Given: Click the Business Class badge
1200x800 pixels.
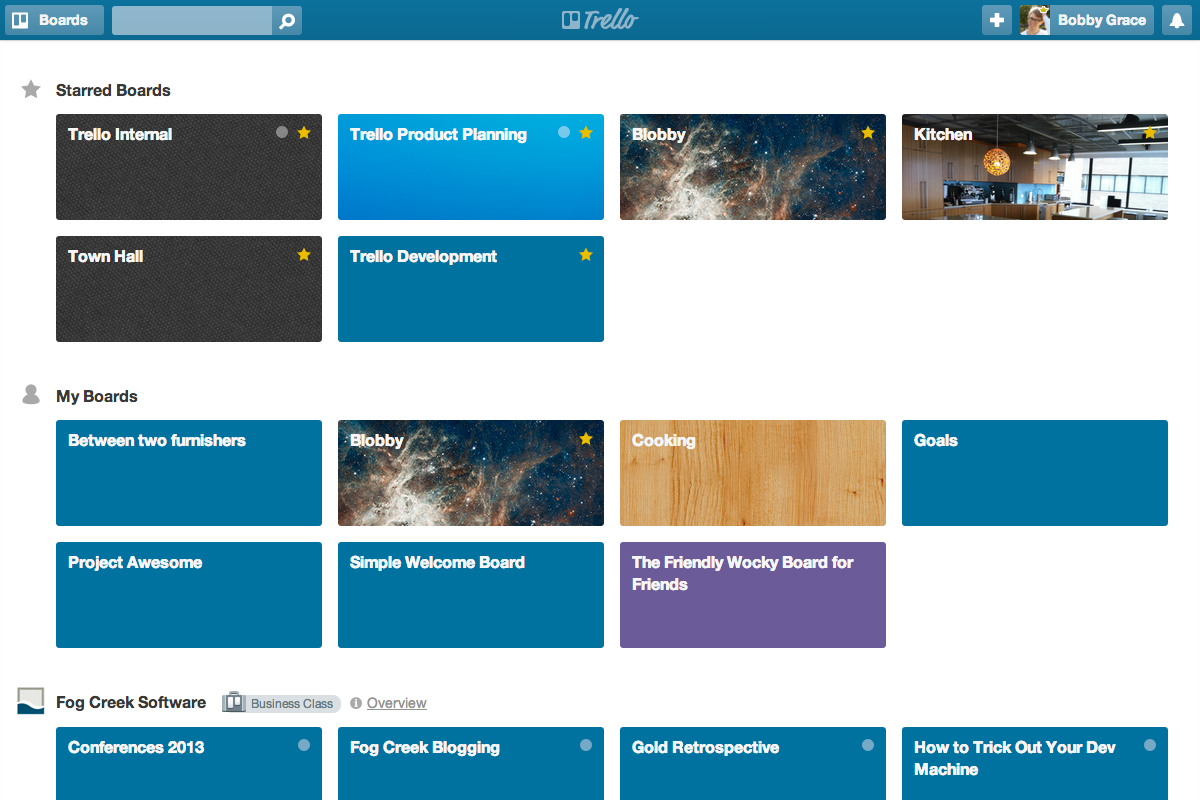Looking at the screenshot, I should [281, 703].
